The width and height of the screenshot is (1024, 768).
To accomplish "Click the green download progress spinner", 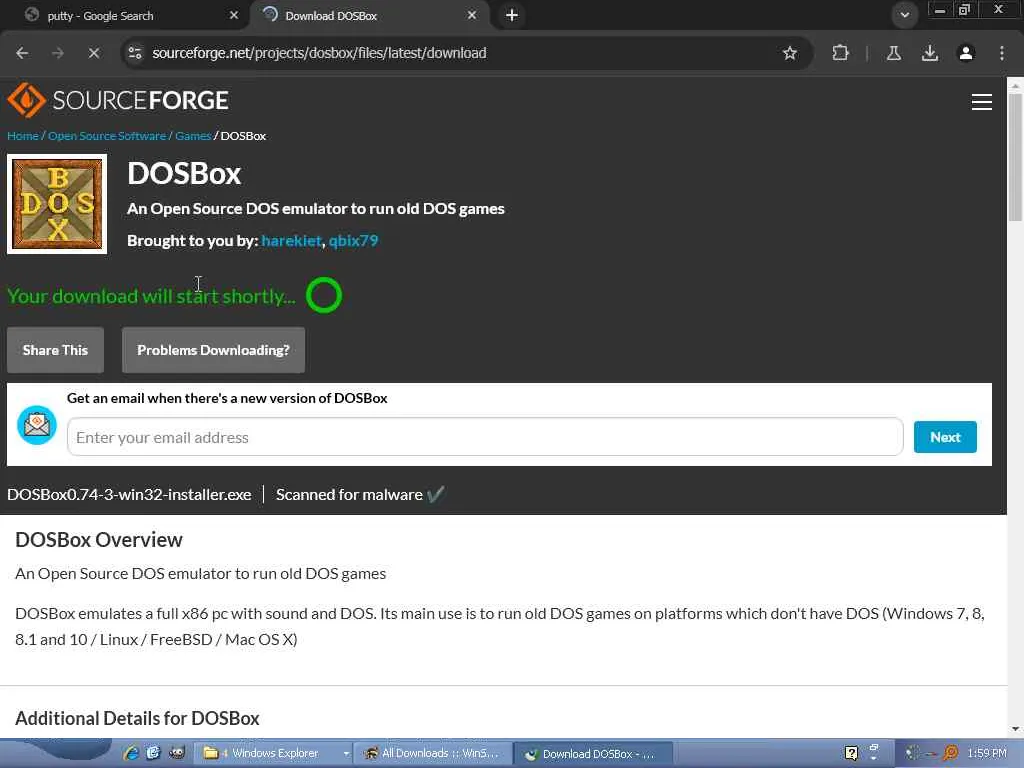I will [x=324, y=295].
